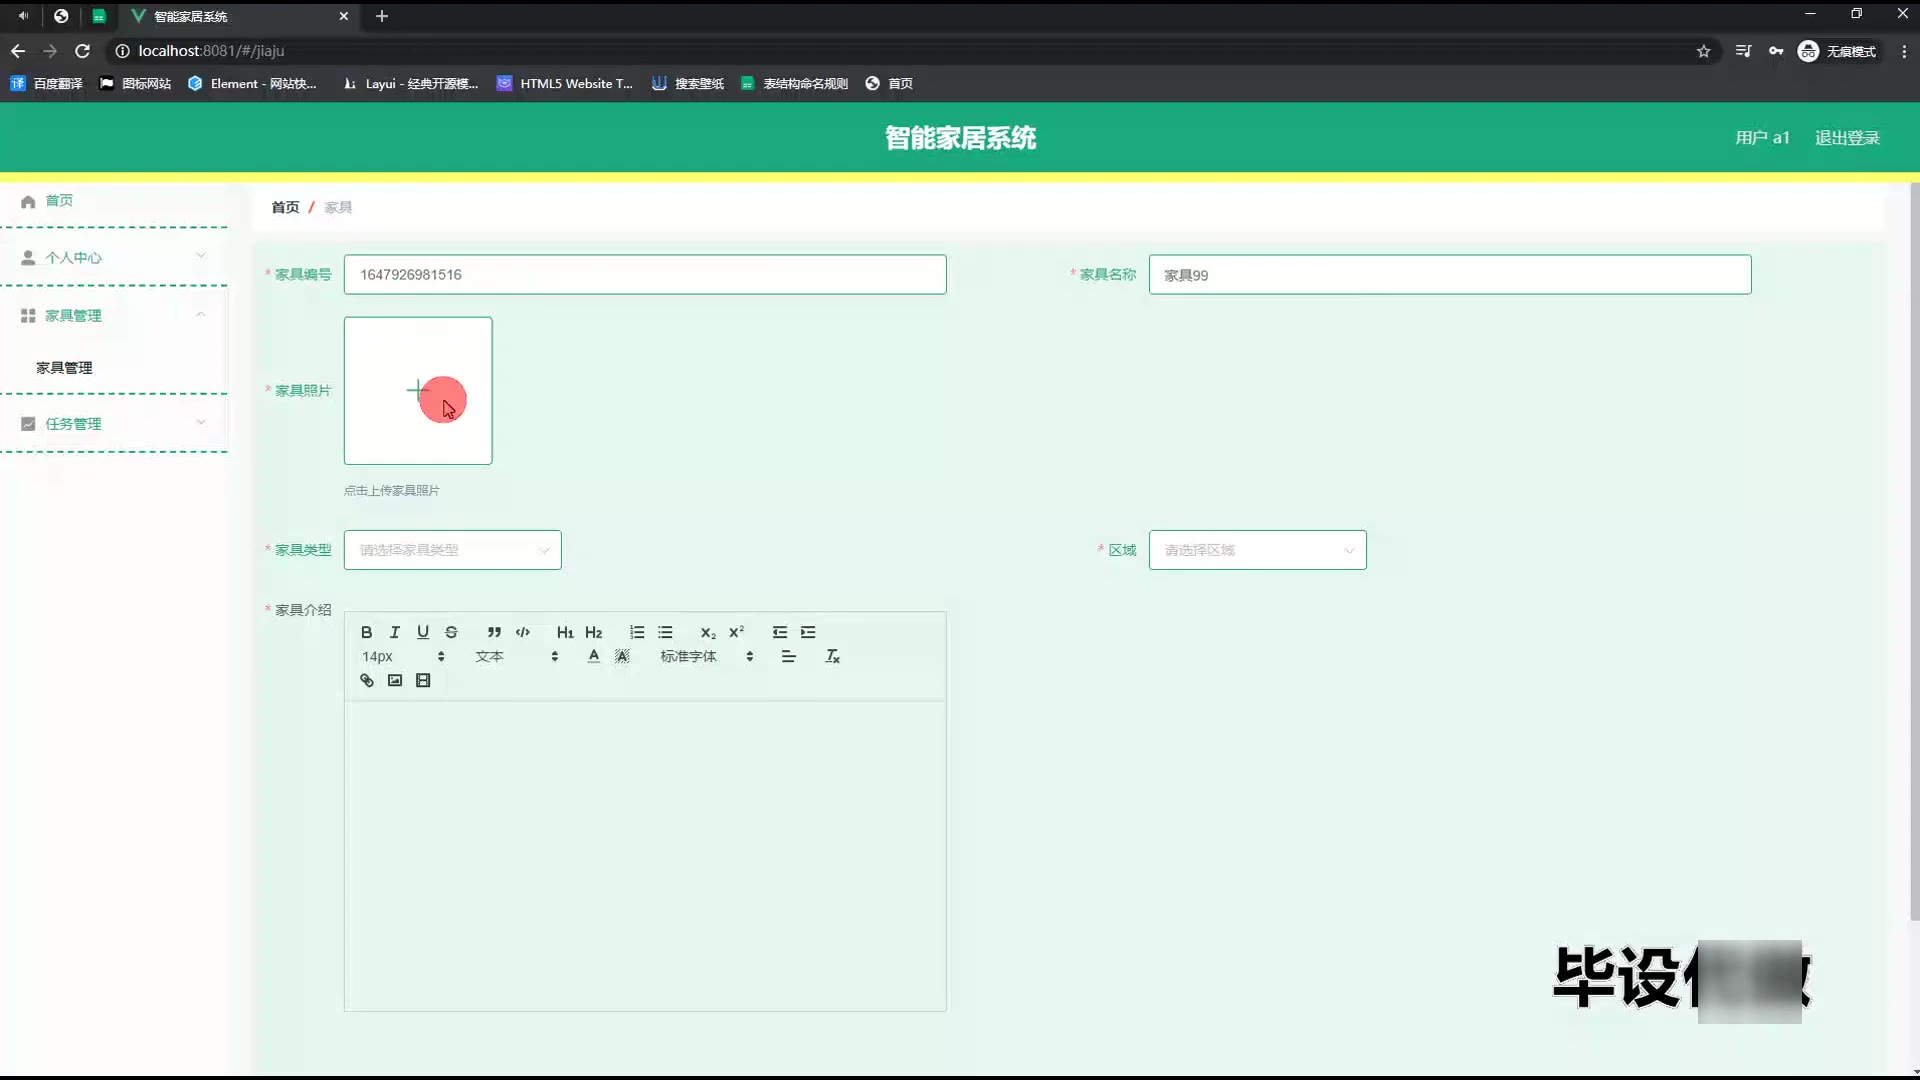Click the insert link icon

(367, 680)
